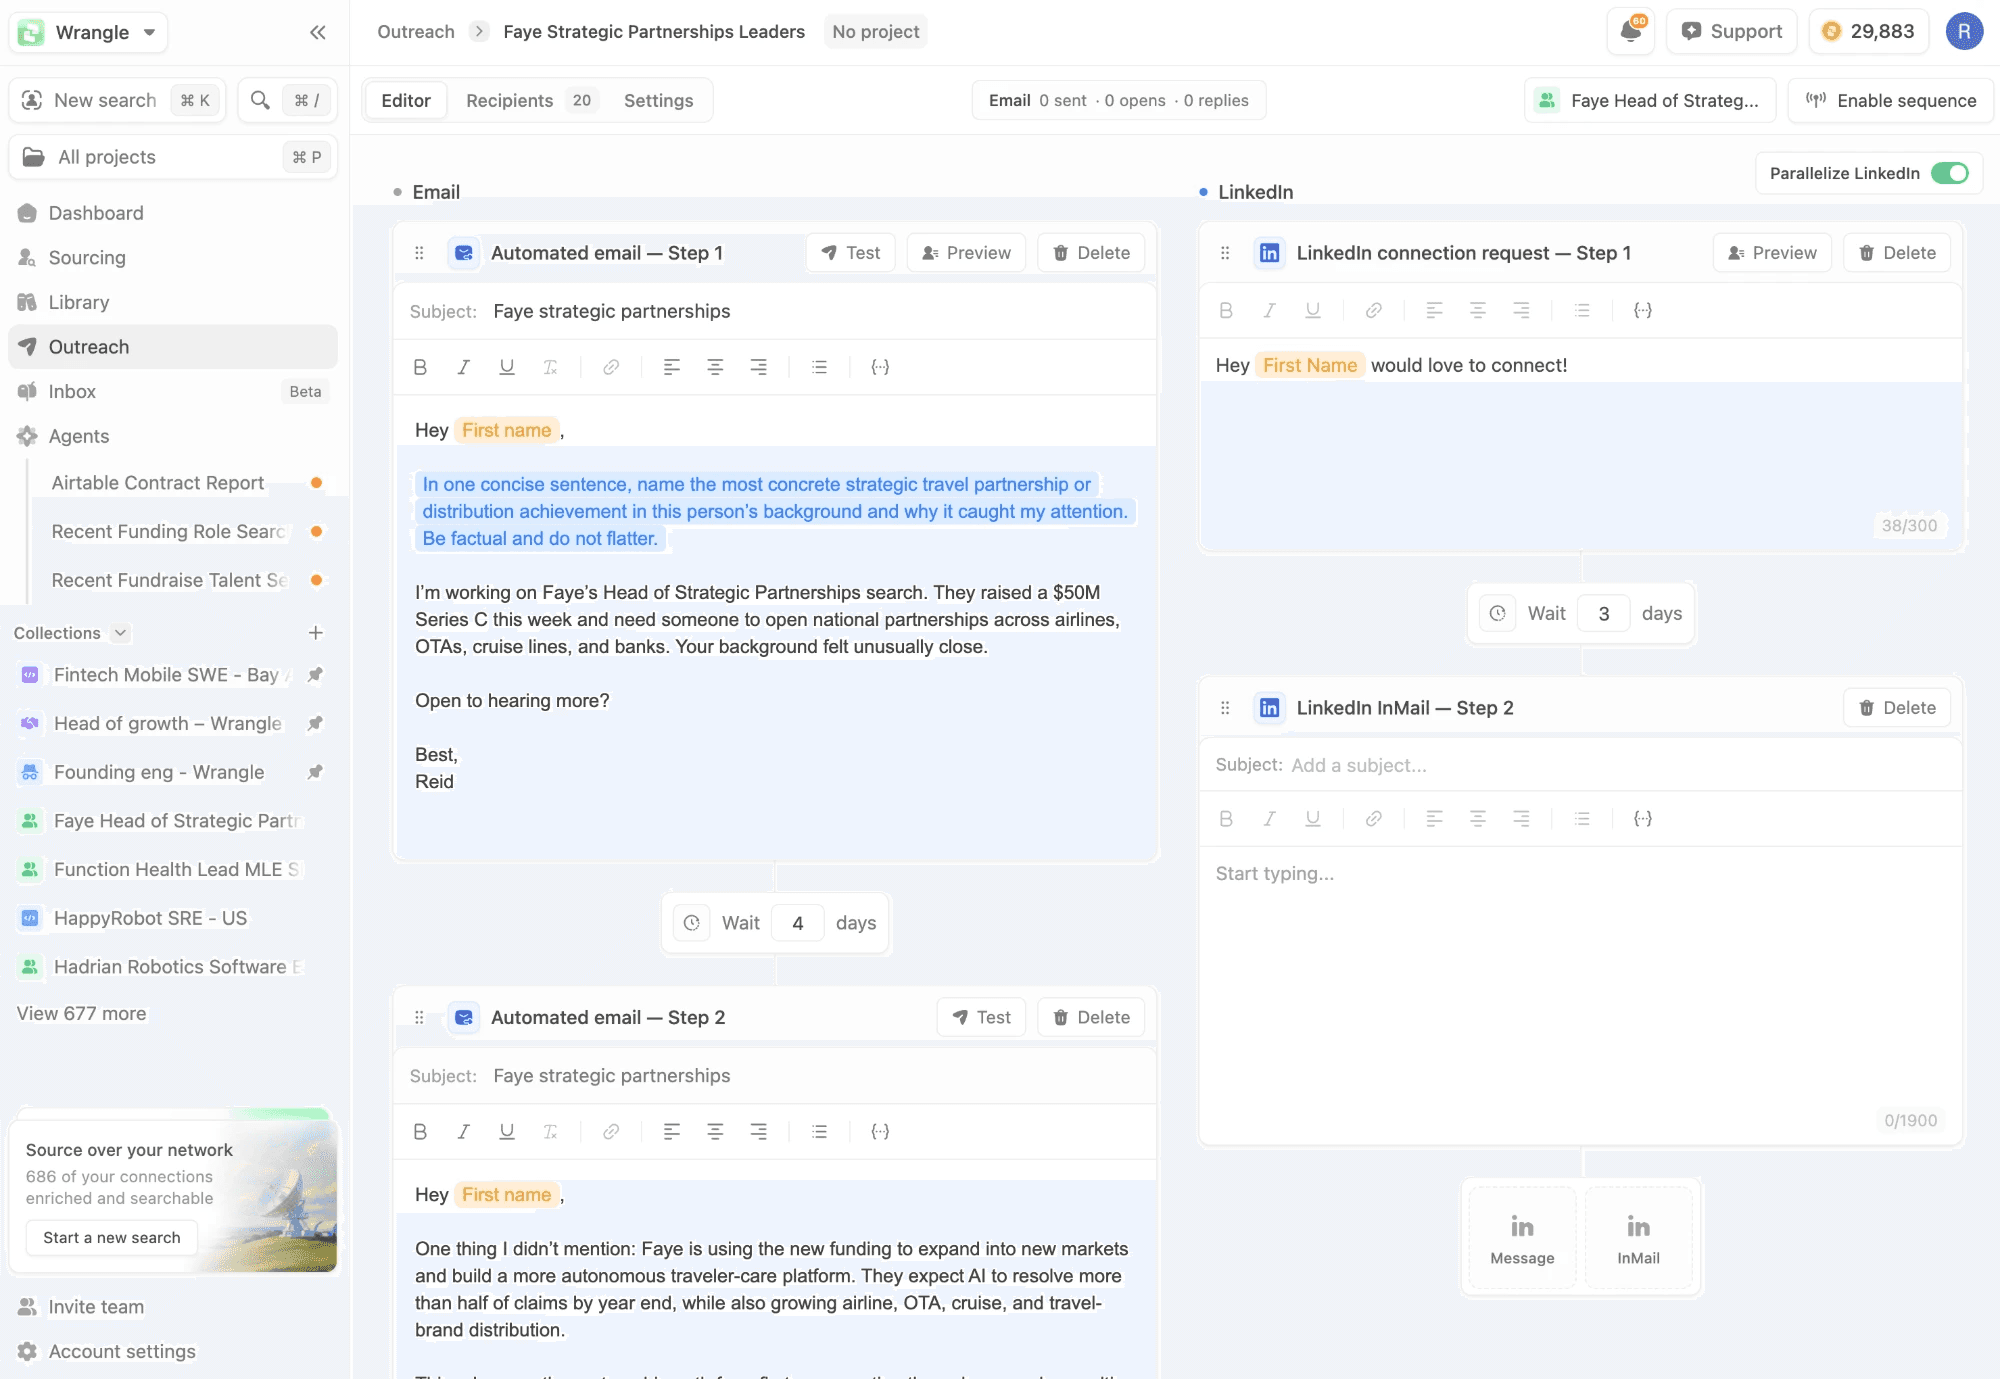Image resolution: width=2000 pixels, height=1379 pixels.
Task: Click Test on Automated email Step 1
Action: [851, 253]
